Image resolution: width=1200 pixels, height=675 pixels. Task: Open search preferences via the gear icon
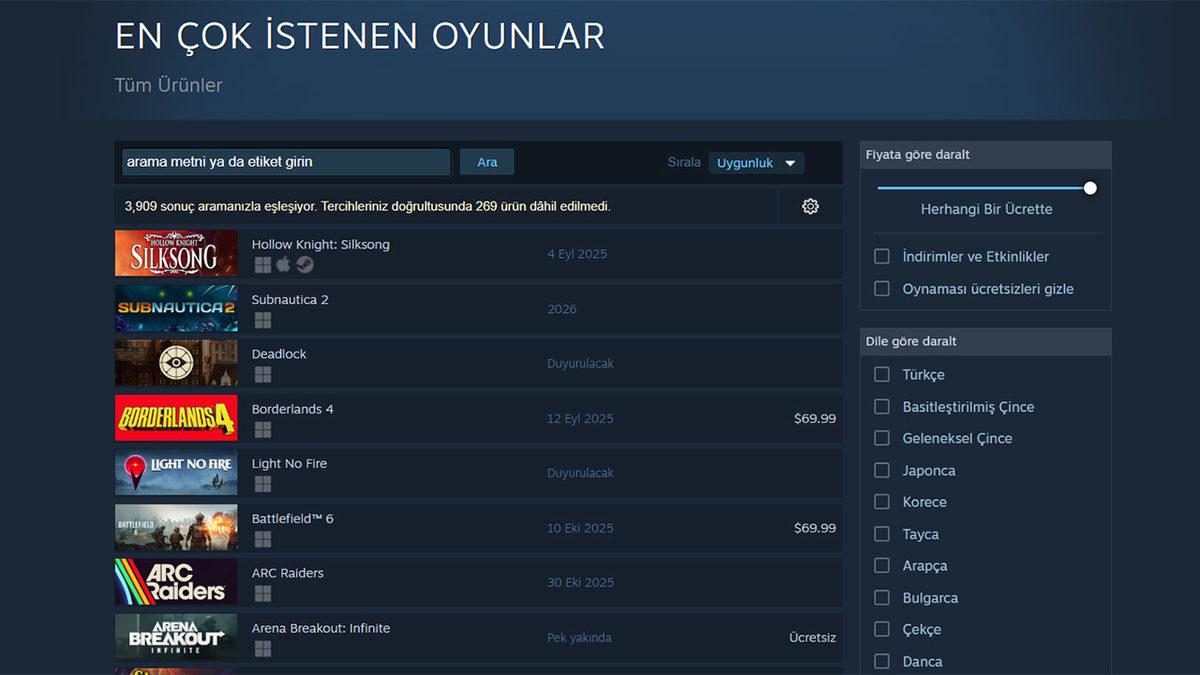810,206
